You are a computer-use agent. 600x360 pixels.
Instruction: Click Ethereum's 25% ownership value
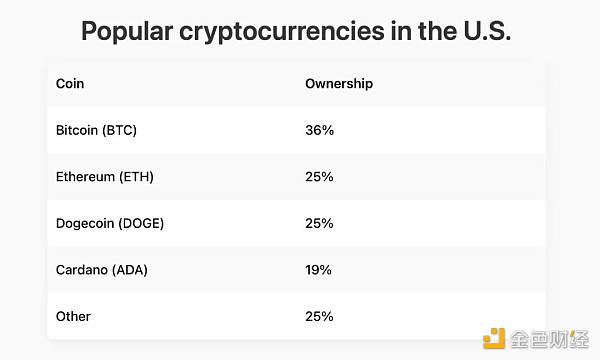click(320, 177)
